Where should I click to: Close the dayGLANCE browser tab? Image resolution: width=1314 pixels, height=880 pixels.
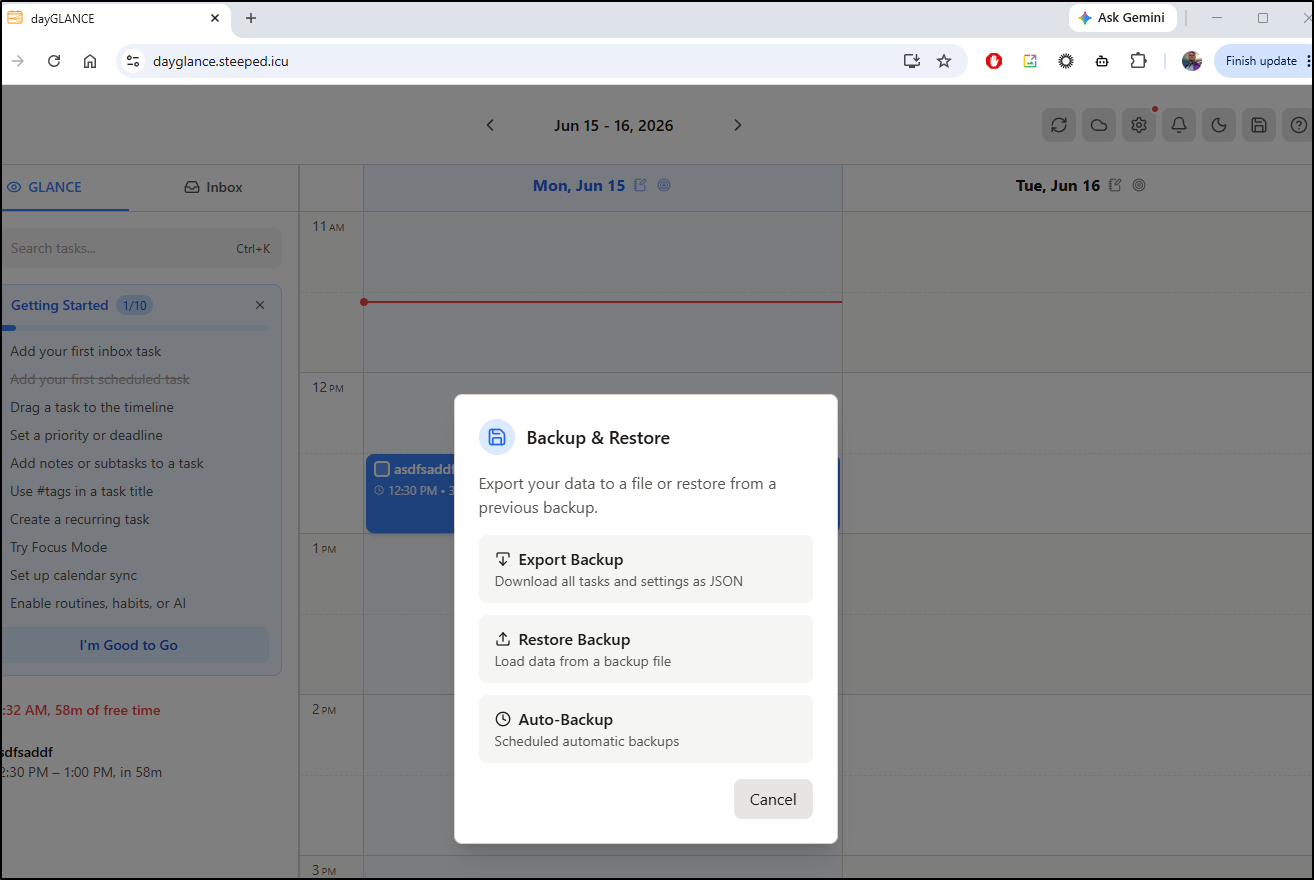215,18
